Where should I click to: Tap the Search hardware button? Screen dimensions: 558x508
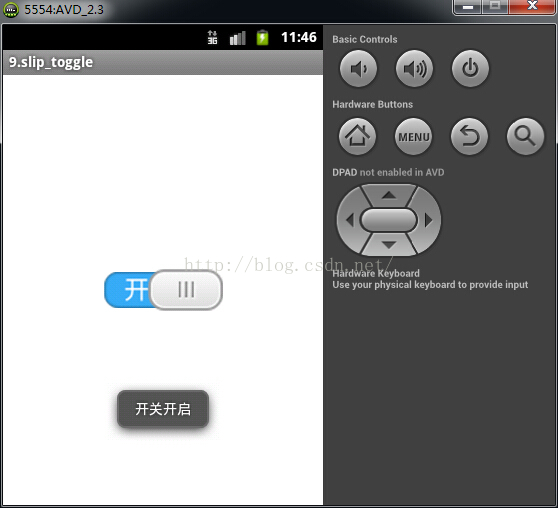pyautogui.click(x=525, y=136)
